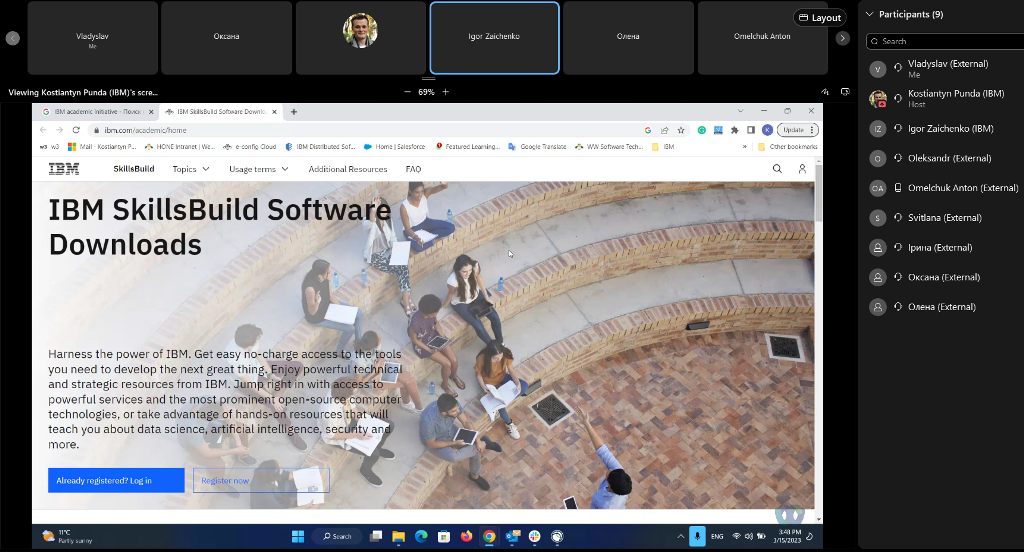This screenshot has height=552, width=1024.
Task: Click SkillsBuild in site navigation
Action: (x=134, y=169)
